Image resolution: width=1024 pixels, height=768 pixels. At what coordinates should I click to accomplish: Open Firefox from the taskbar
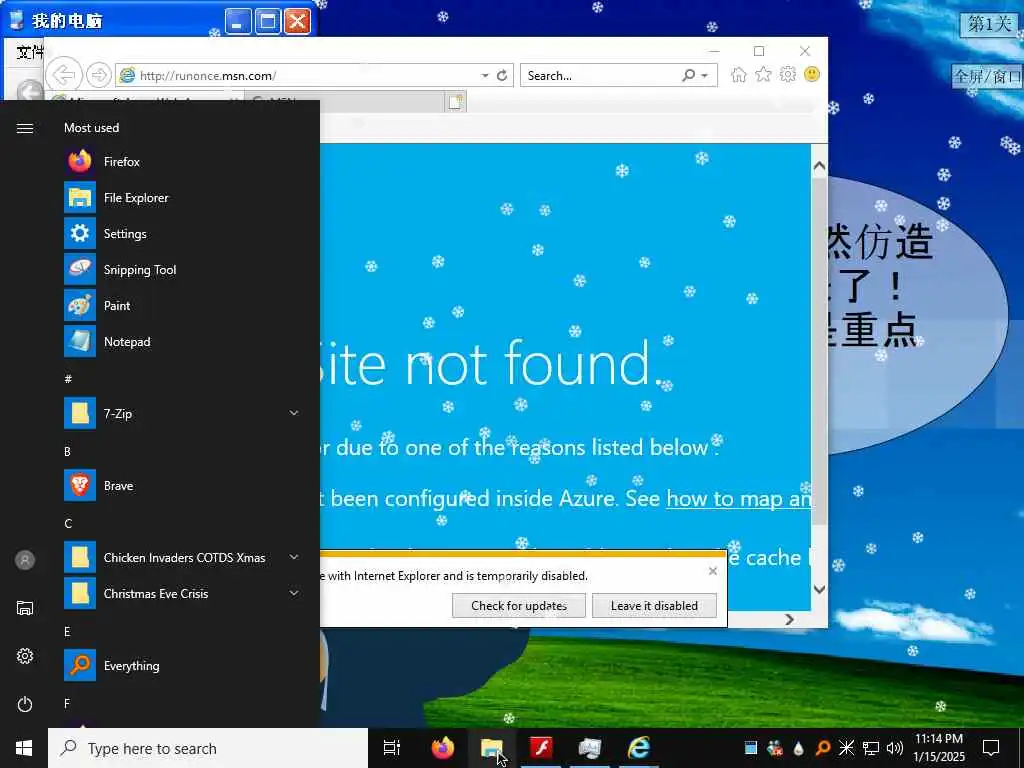click(x=443, y=748)
